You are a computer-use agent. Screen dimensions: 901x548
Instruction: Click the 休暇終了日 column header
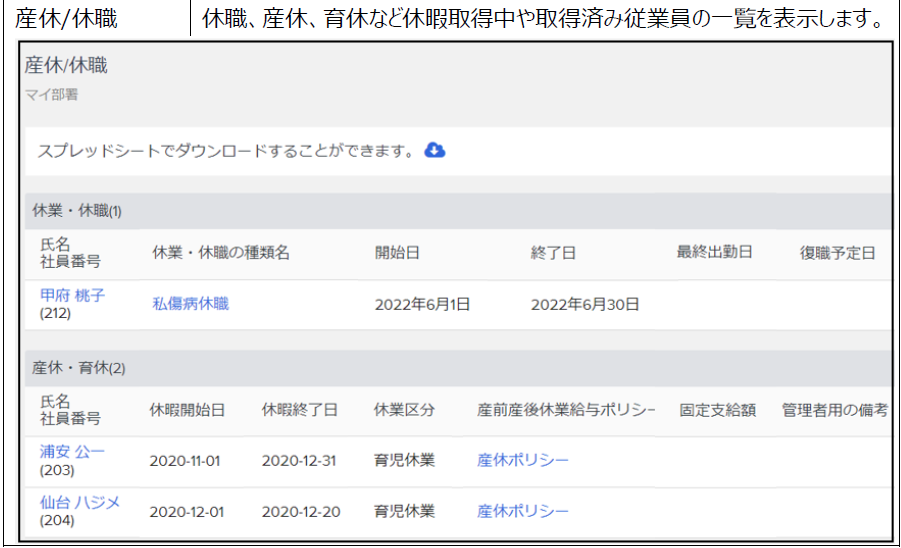(x=300, y=410)
